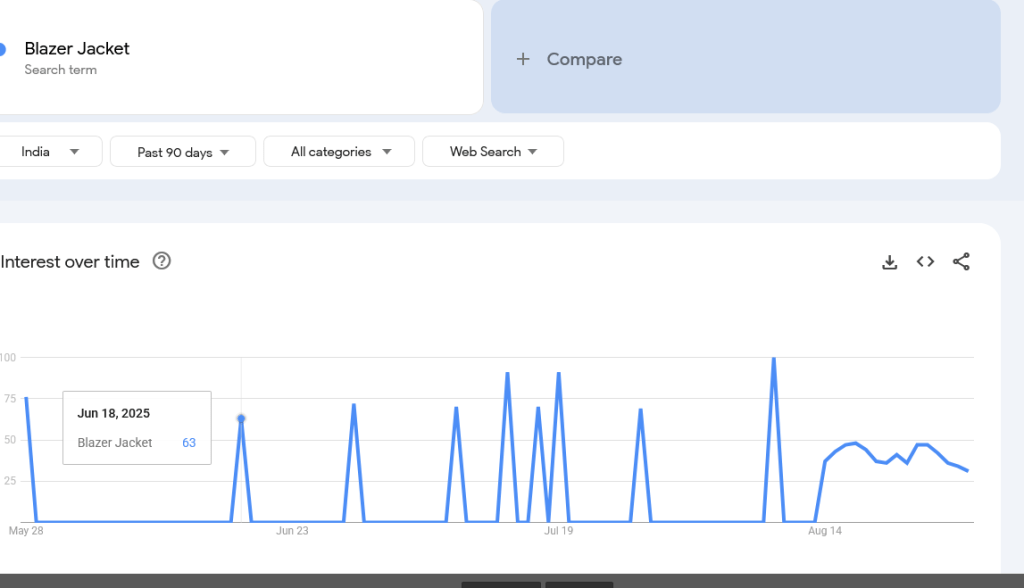Screen dimensions: 1024x588
Task: Click the Search term subtitle
Action: click(x=61, y=70)
